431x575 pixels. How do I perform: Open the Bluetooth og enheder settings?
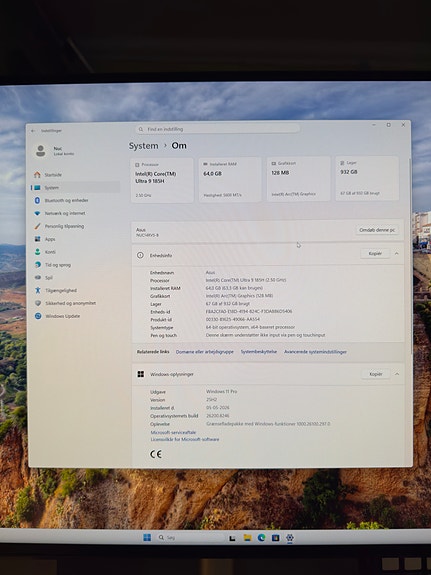tap(62, 200)
